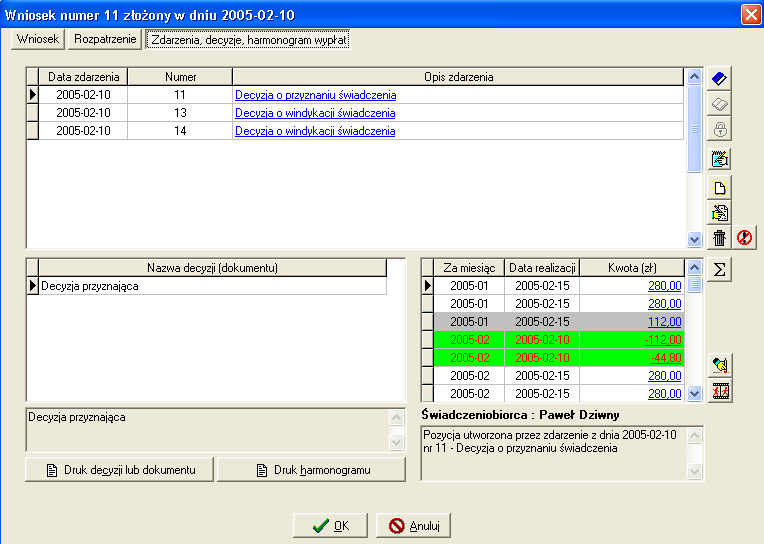Select event number 11 cell
This screenshot has width=764, height=544.
pos(180,95)
